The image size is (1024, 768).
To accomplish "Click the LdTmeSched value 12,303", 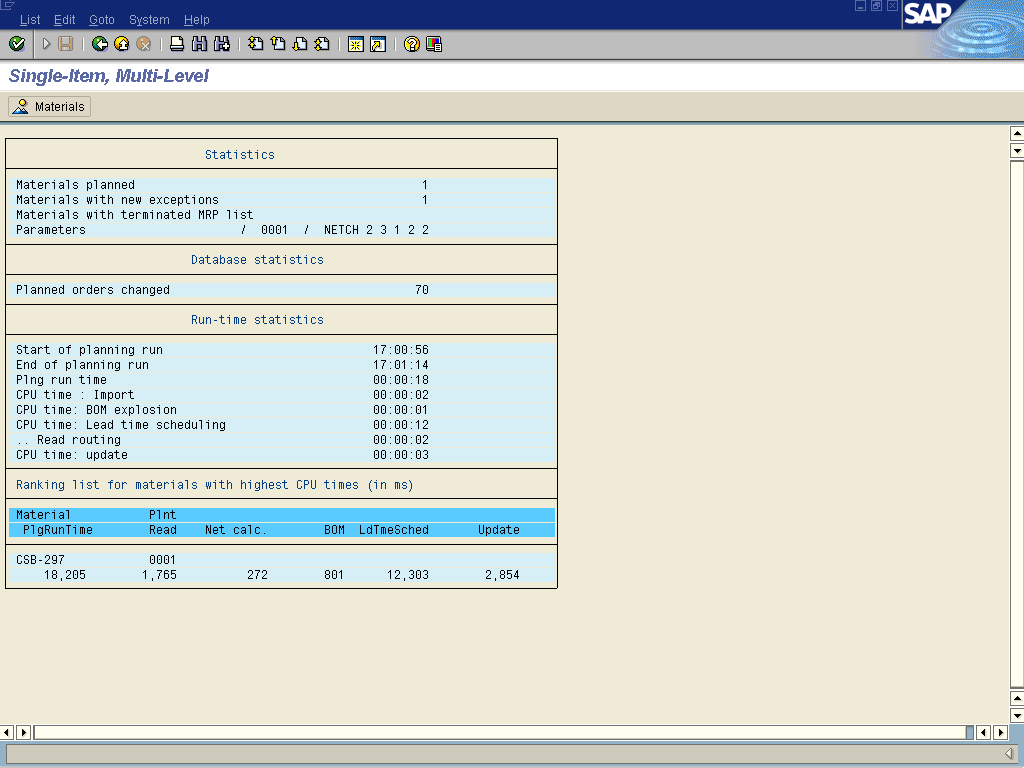I will 408,575.
